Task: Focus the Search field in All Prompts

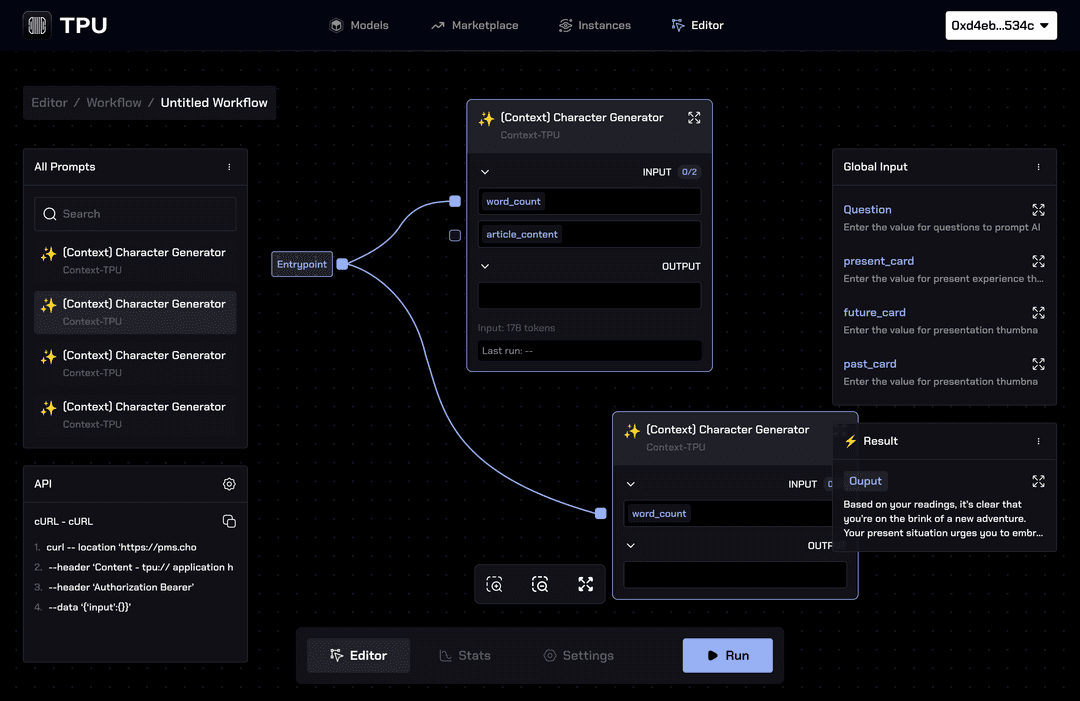Action: click(135, 214)
